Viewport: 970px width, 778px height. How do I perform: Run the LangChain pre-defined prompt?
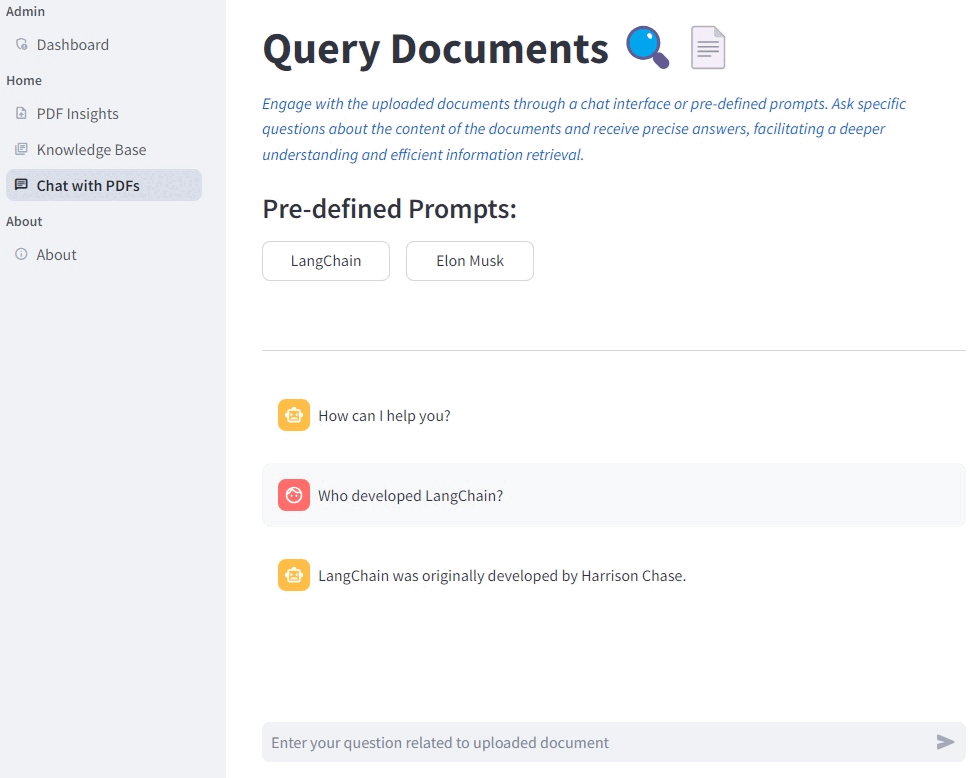pos(326,261)
